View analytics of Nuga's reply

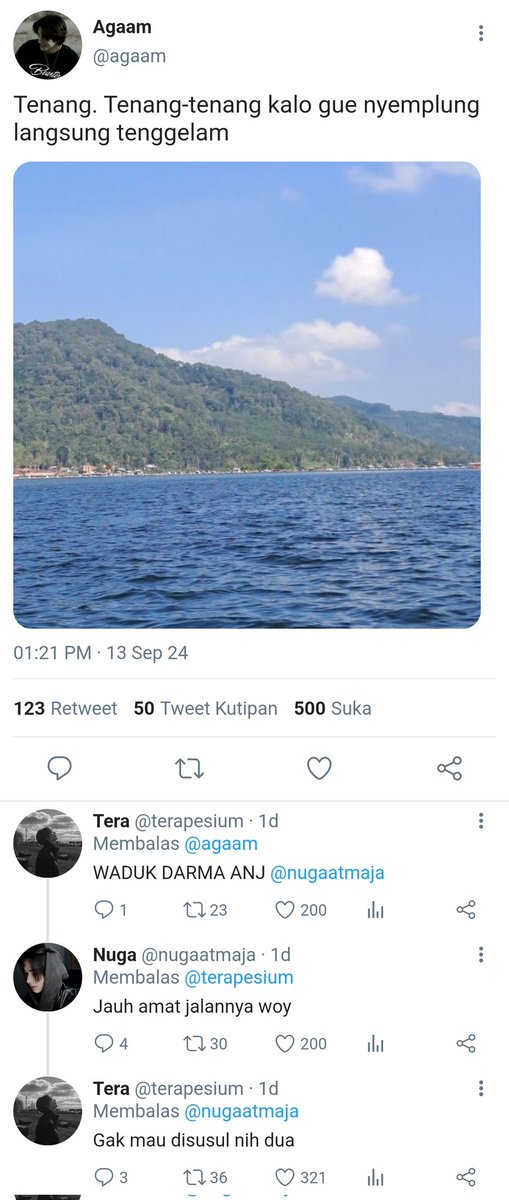coord(376,1044)
